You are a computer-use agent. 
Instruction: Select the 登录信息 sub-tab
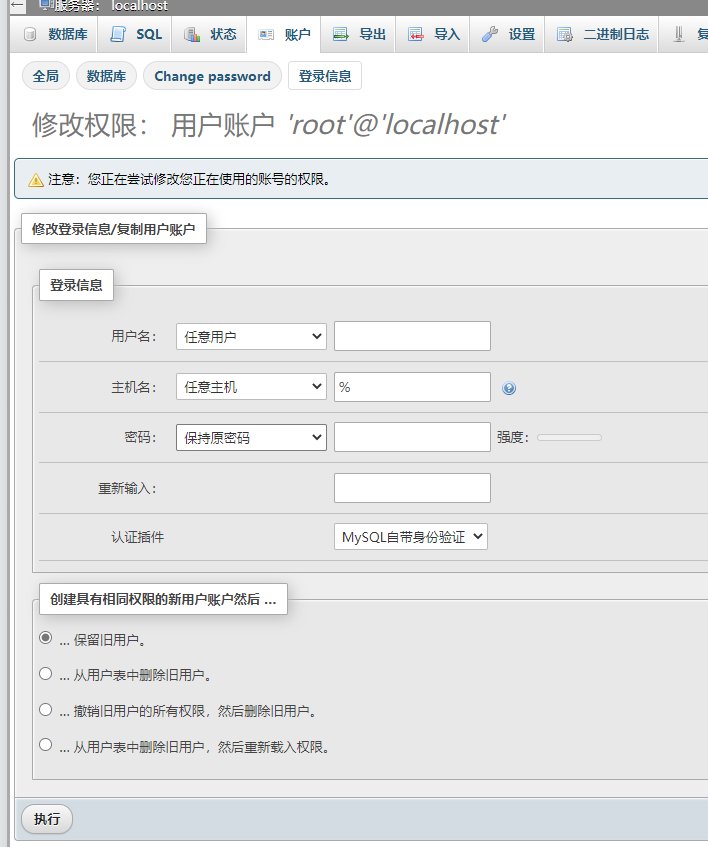pyautogui.click(x=325, y=76)
